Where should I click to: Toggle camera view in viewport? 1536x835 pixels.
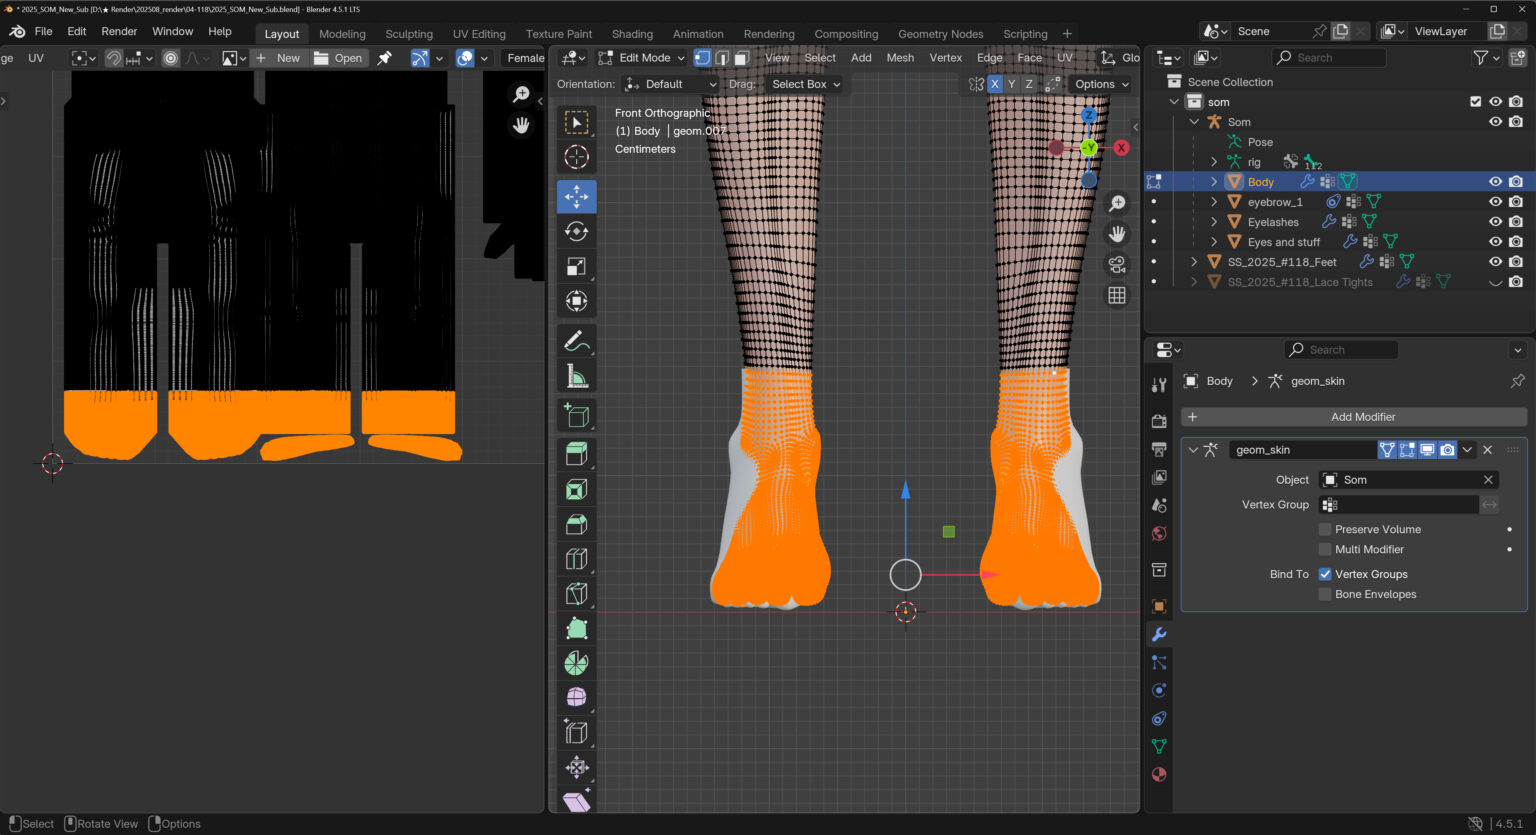(x=1117, y=265)
